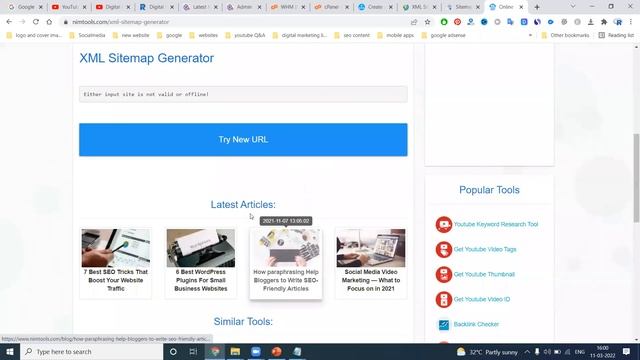Open the 7 Best SEO Tricks article title
The width and height of the screenshot is (640, 360).
pos(116,280)
